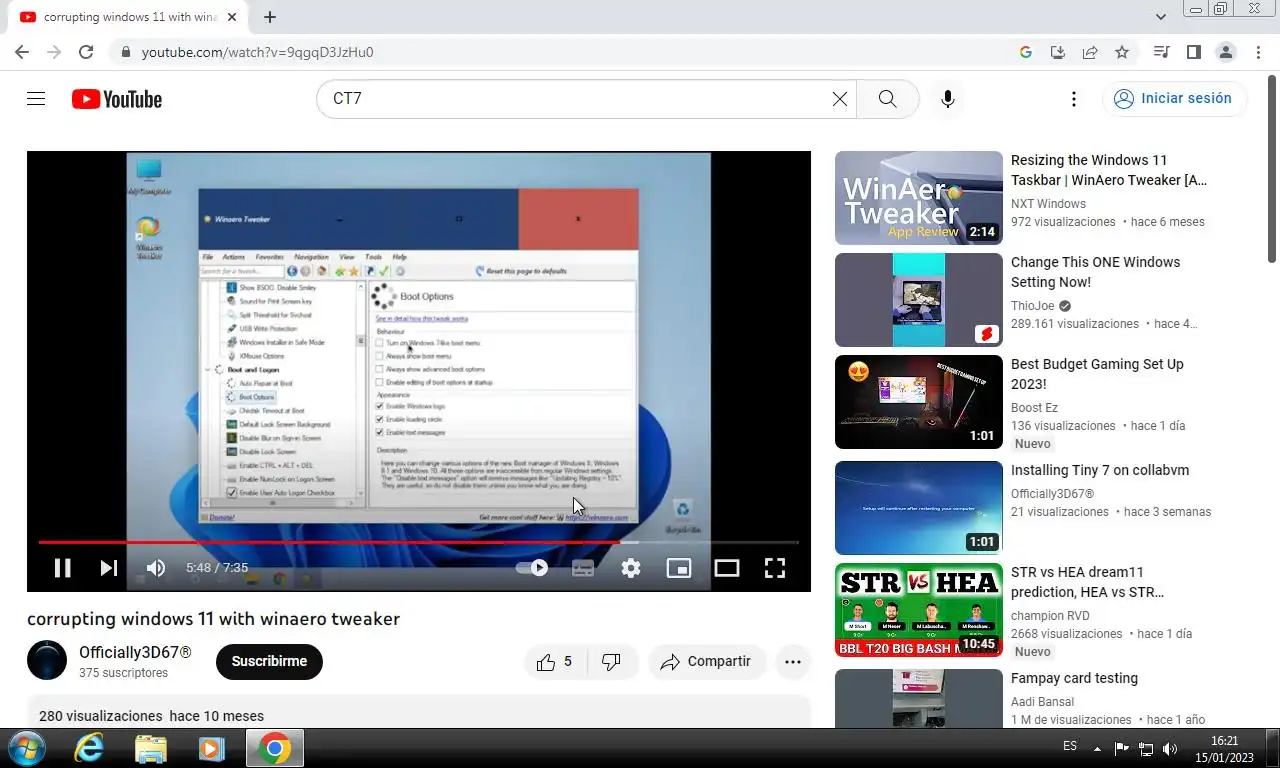Open Windows Media Player from taskbar
Image resolution: width=1280 pixels, height=768 pixels.
(211, 748)
